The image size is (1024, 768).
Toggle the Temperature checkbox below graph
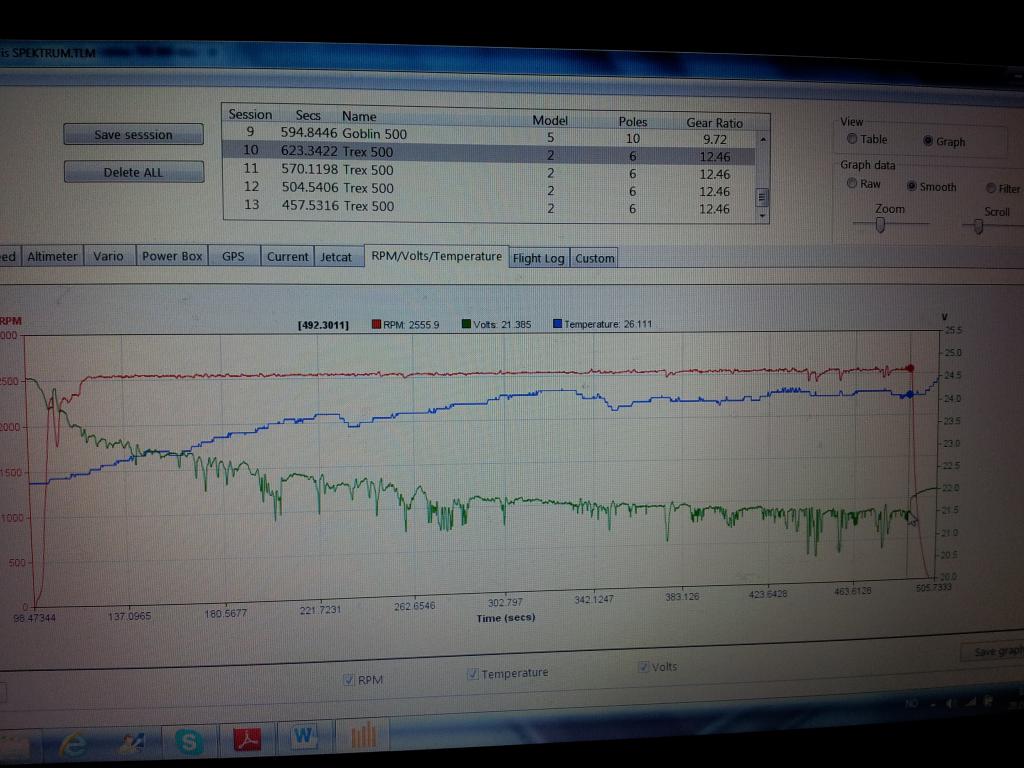click(x=472, y=674)
